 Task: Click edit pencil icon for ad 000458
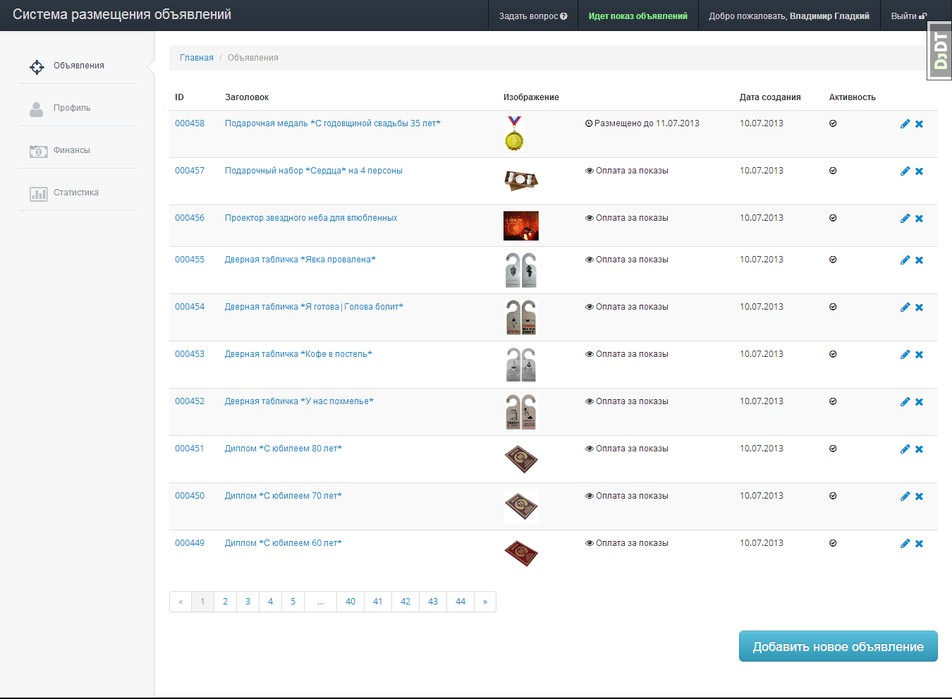coord(905,124)
